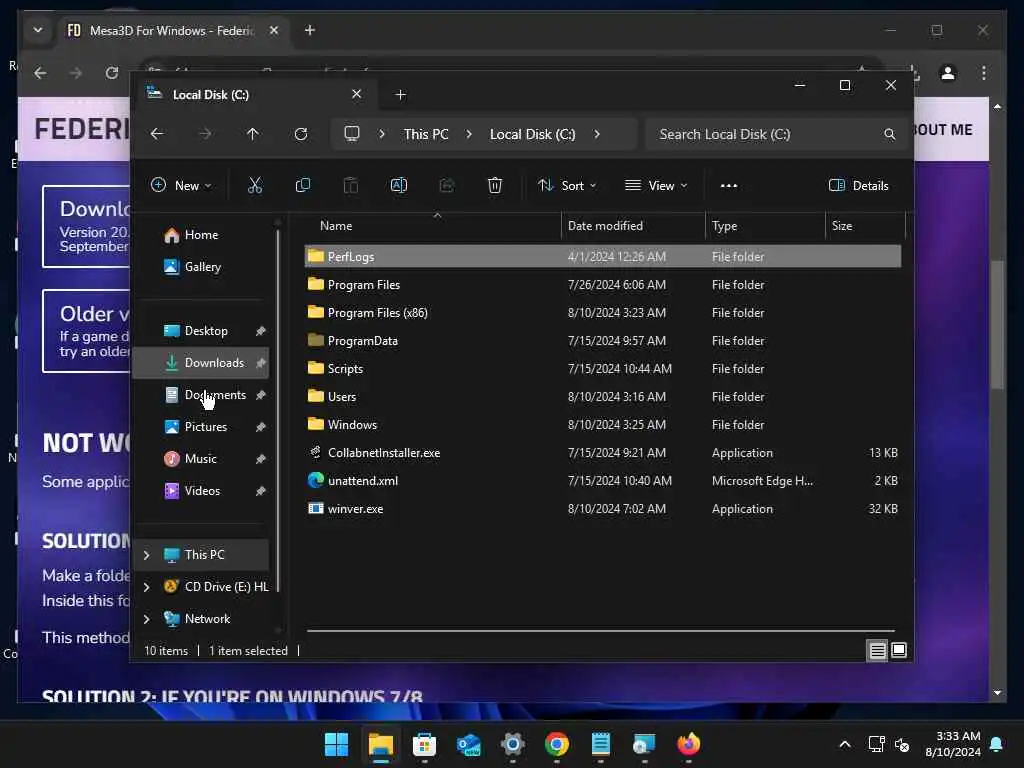
Task: Expand This PC in navigation pane
Action: click(x=146, y=555)
